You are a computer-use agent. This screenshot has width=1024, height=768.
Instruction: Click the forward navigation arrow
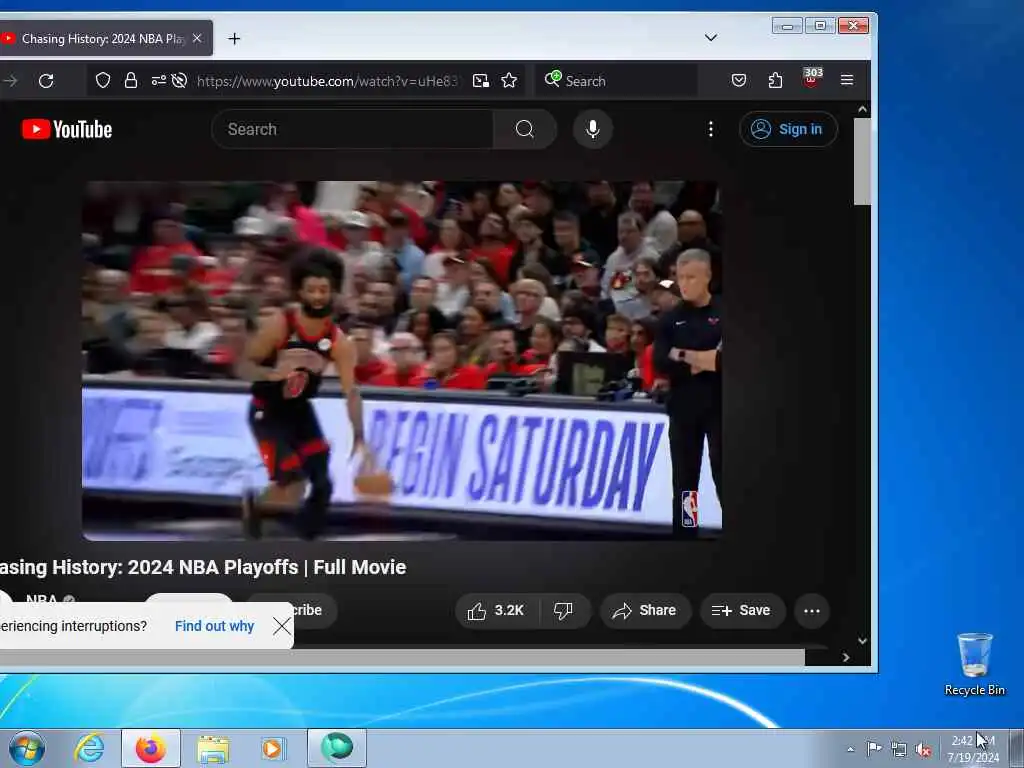[x=10, y=81]
